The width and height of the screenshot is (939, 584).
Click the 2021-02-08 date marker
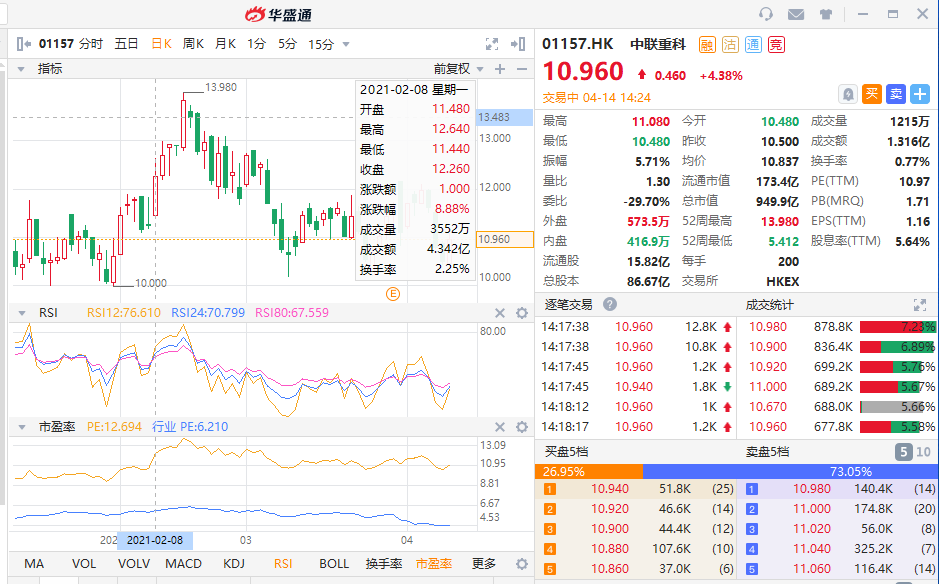(x=155, y=540)
